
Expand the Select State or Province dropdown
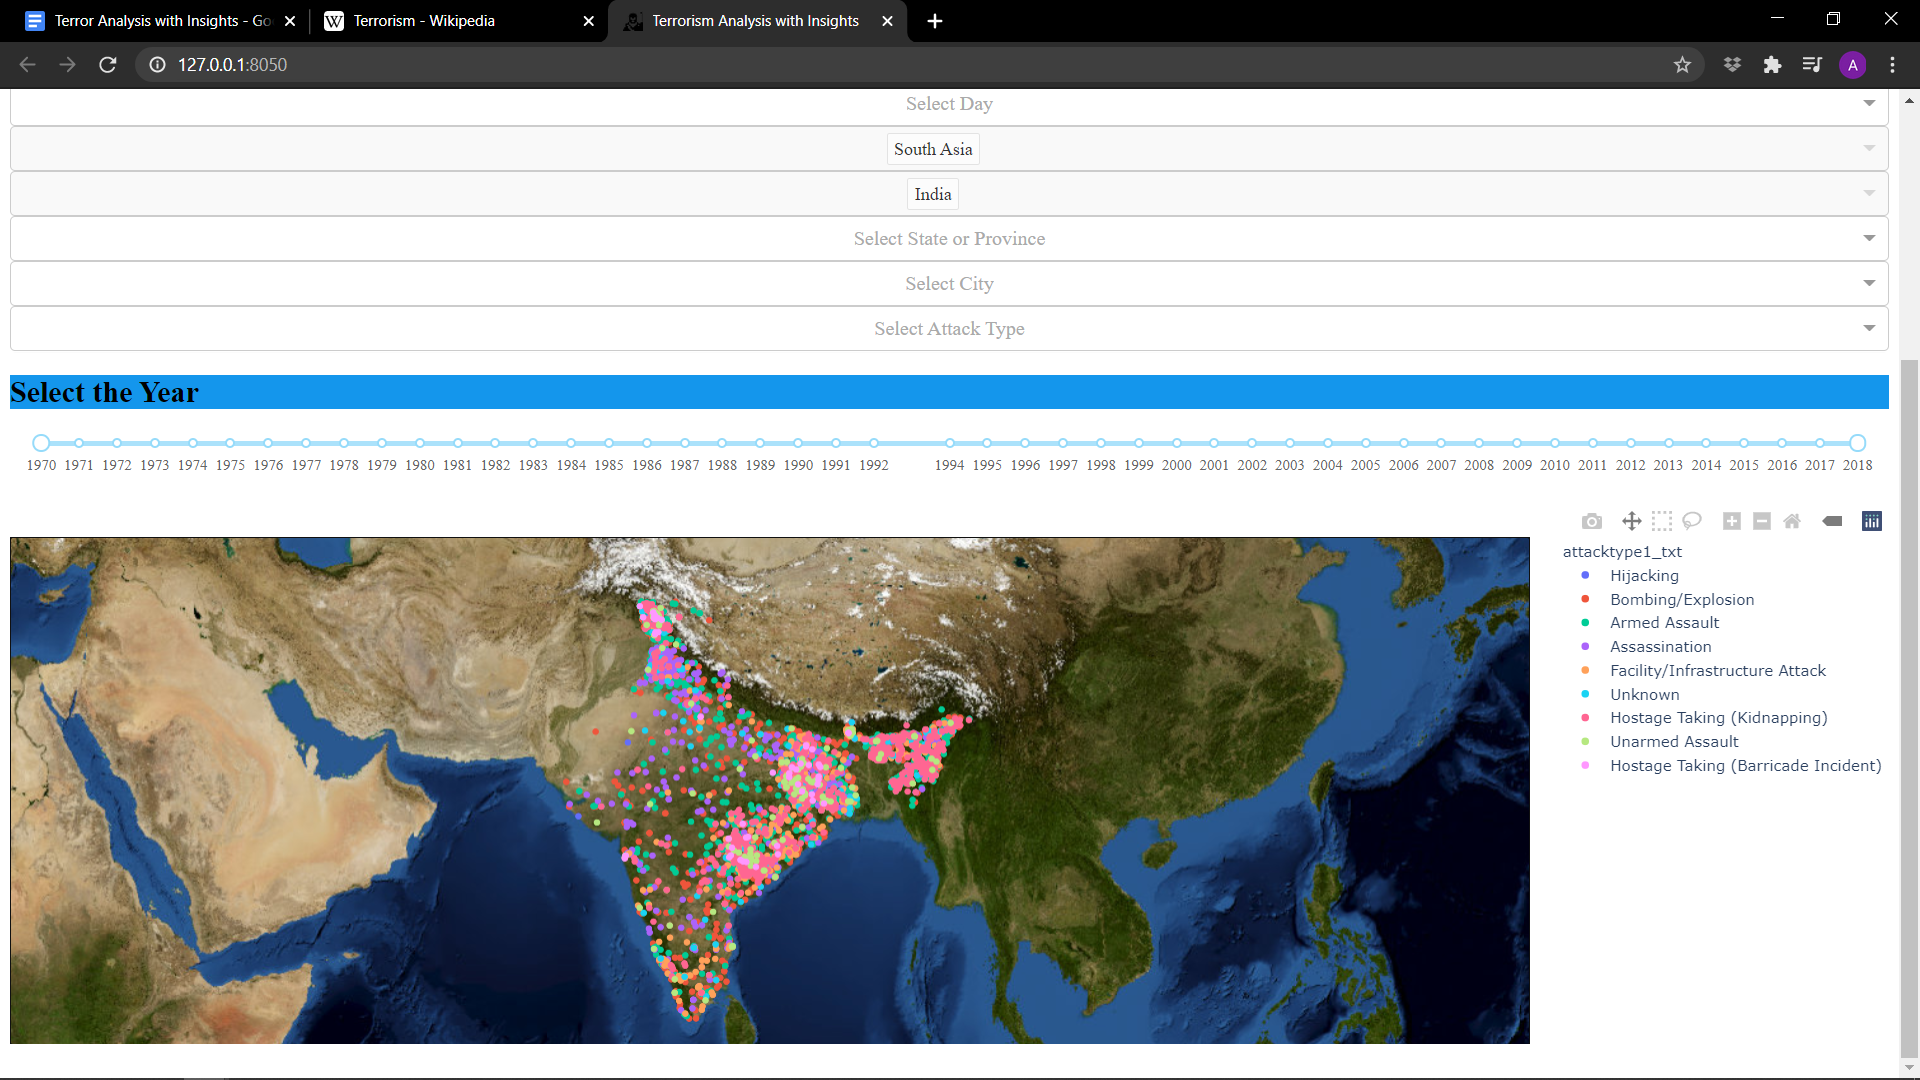[948, 238]
